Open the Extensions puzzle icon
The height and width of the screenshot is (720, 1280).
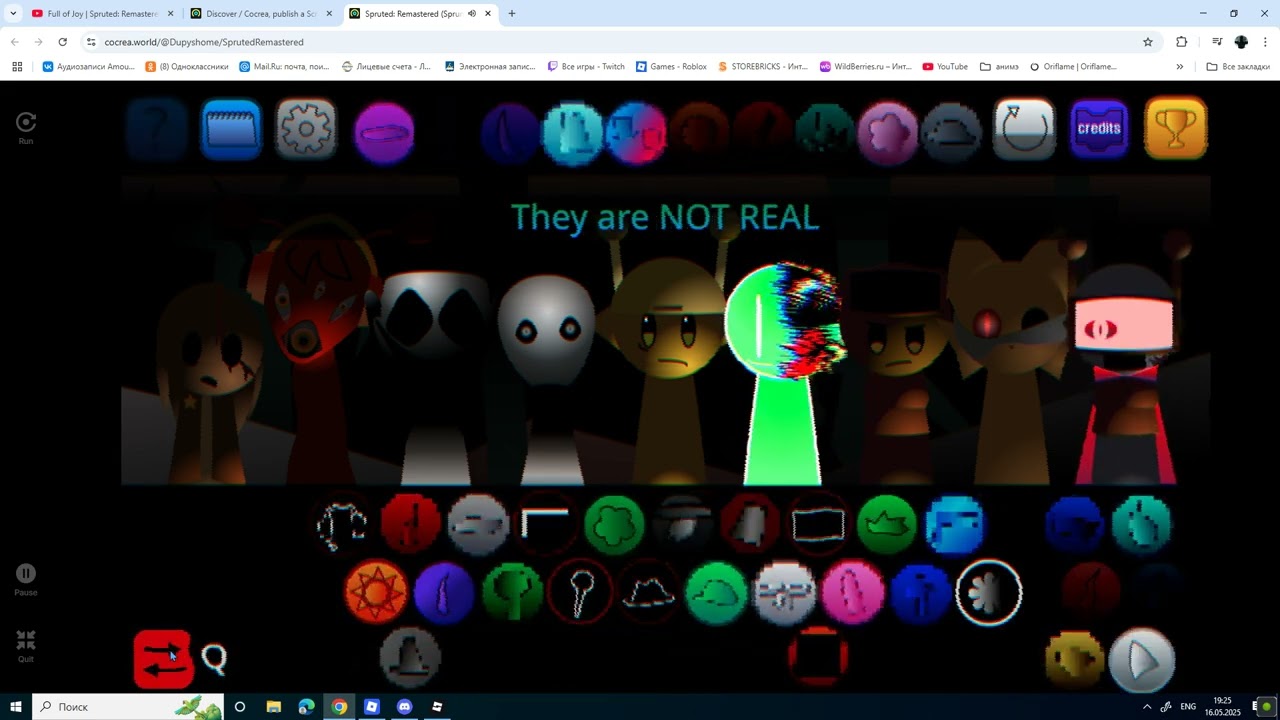coord(1181,42)
